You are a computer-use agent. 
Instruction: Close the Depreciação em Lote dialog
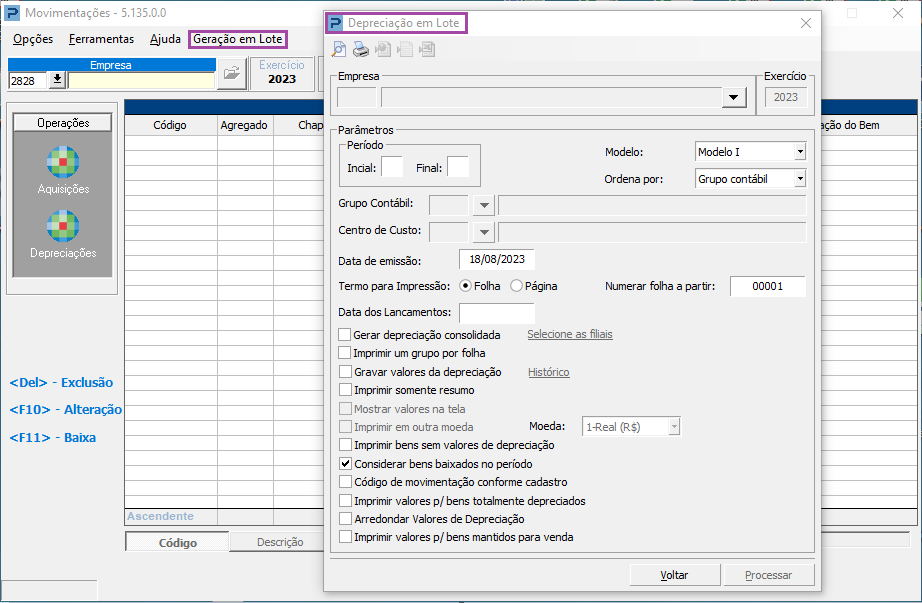[806, 23]
